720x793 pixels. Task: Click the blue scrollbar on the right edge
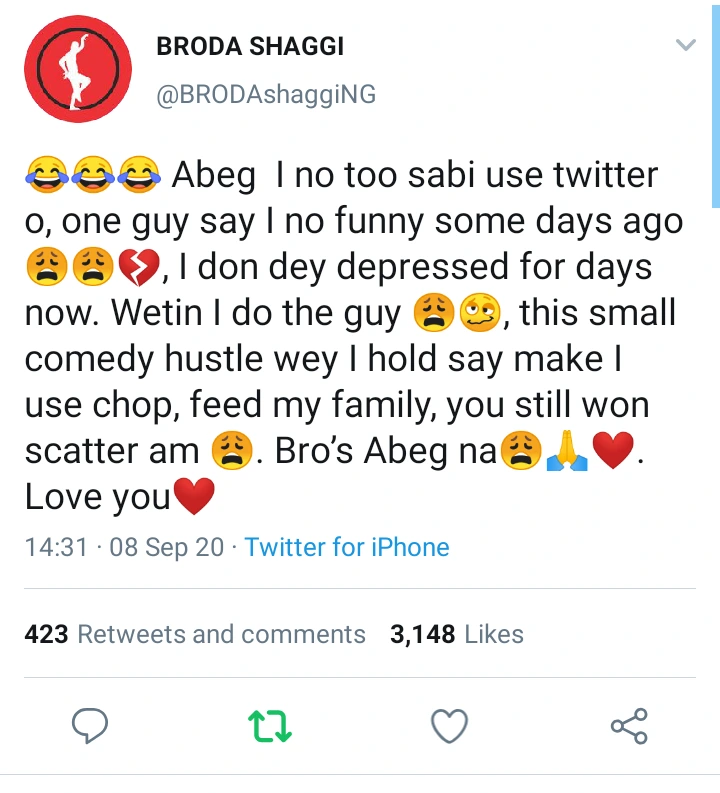716,100
